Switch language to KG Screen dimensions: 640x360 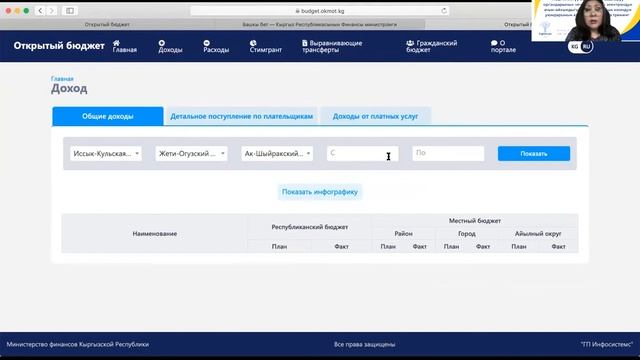[x=574, y=47]
